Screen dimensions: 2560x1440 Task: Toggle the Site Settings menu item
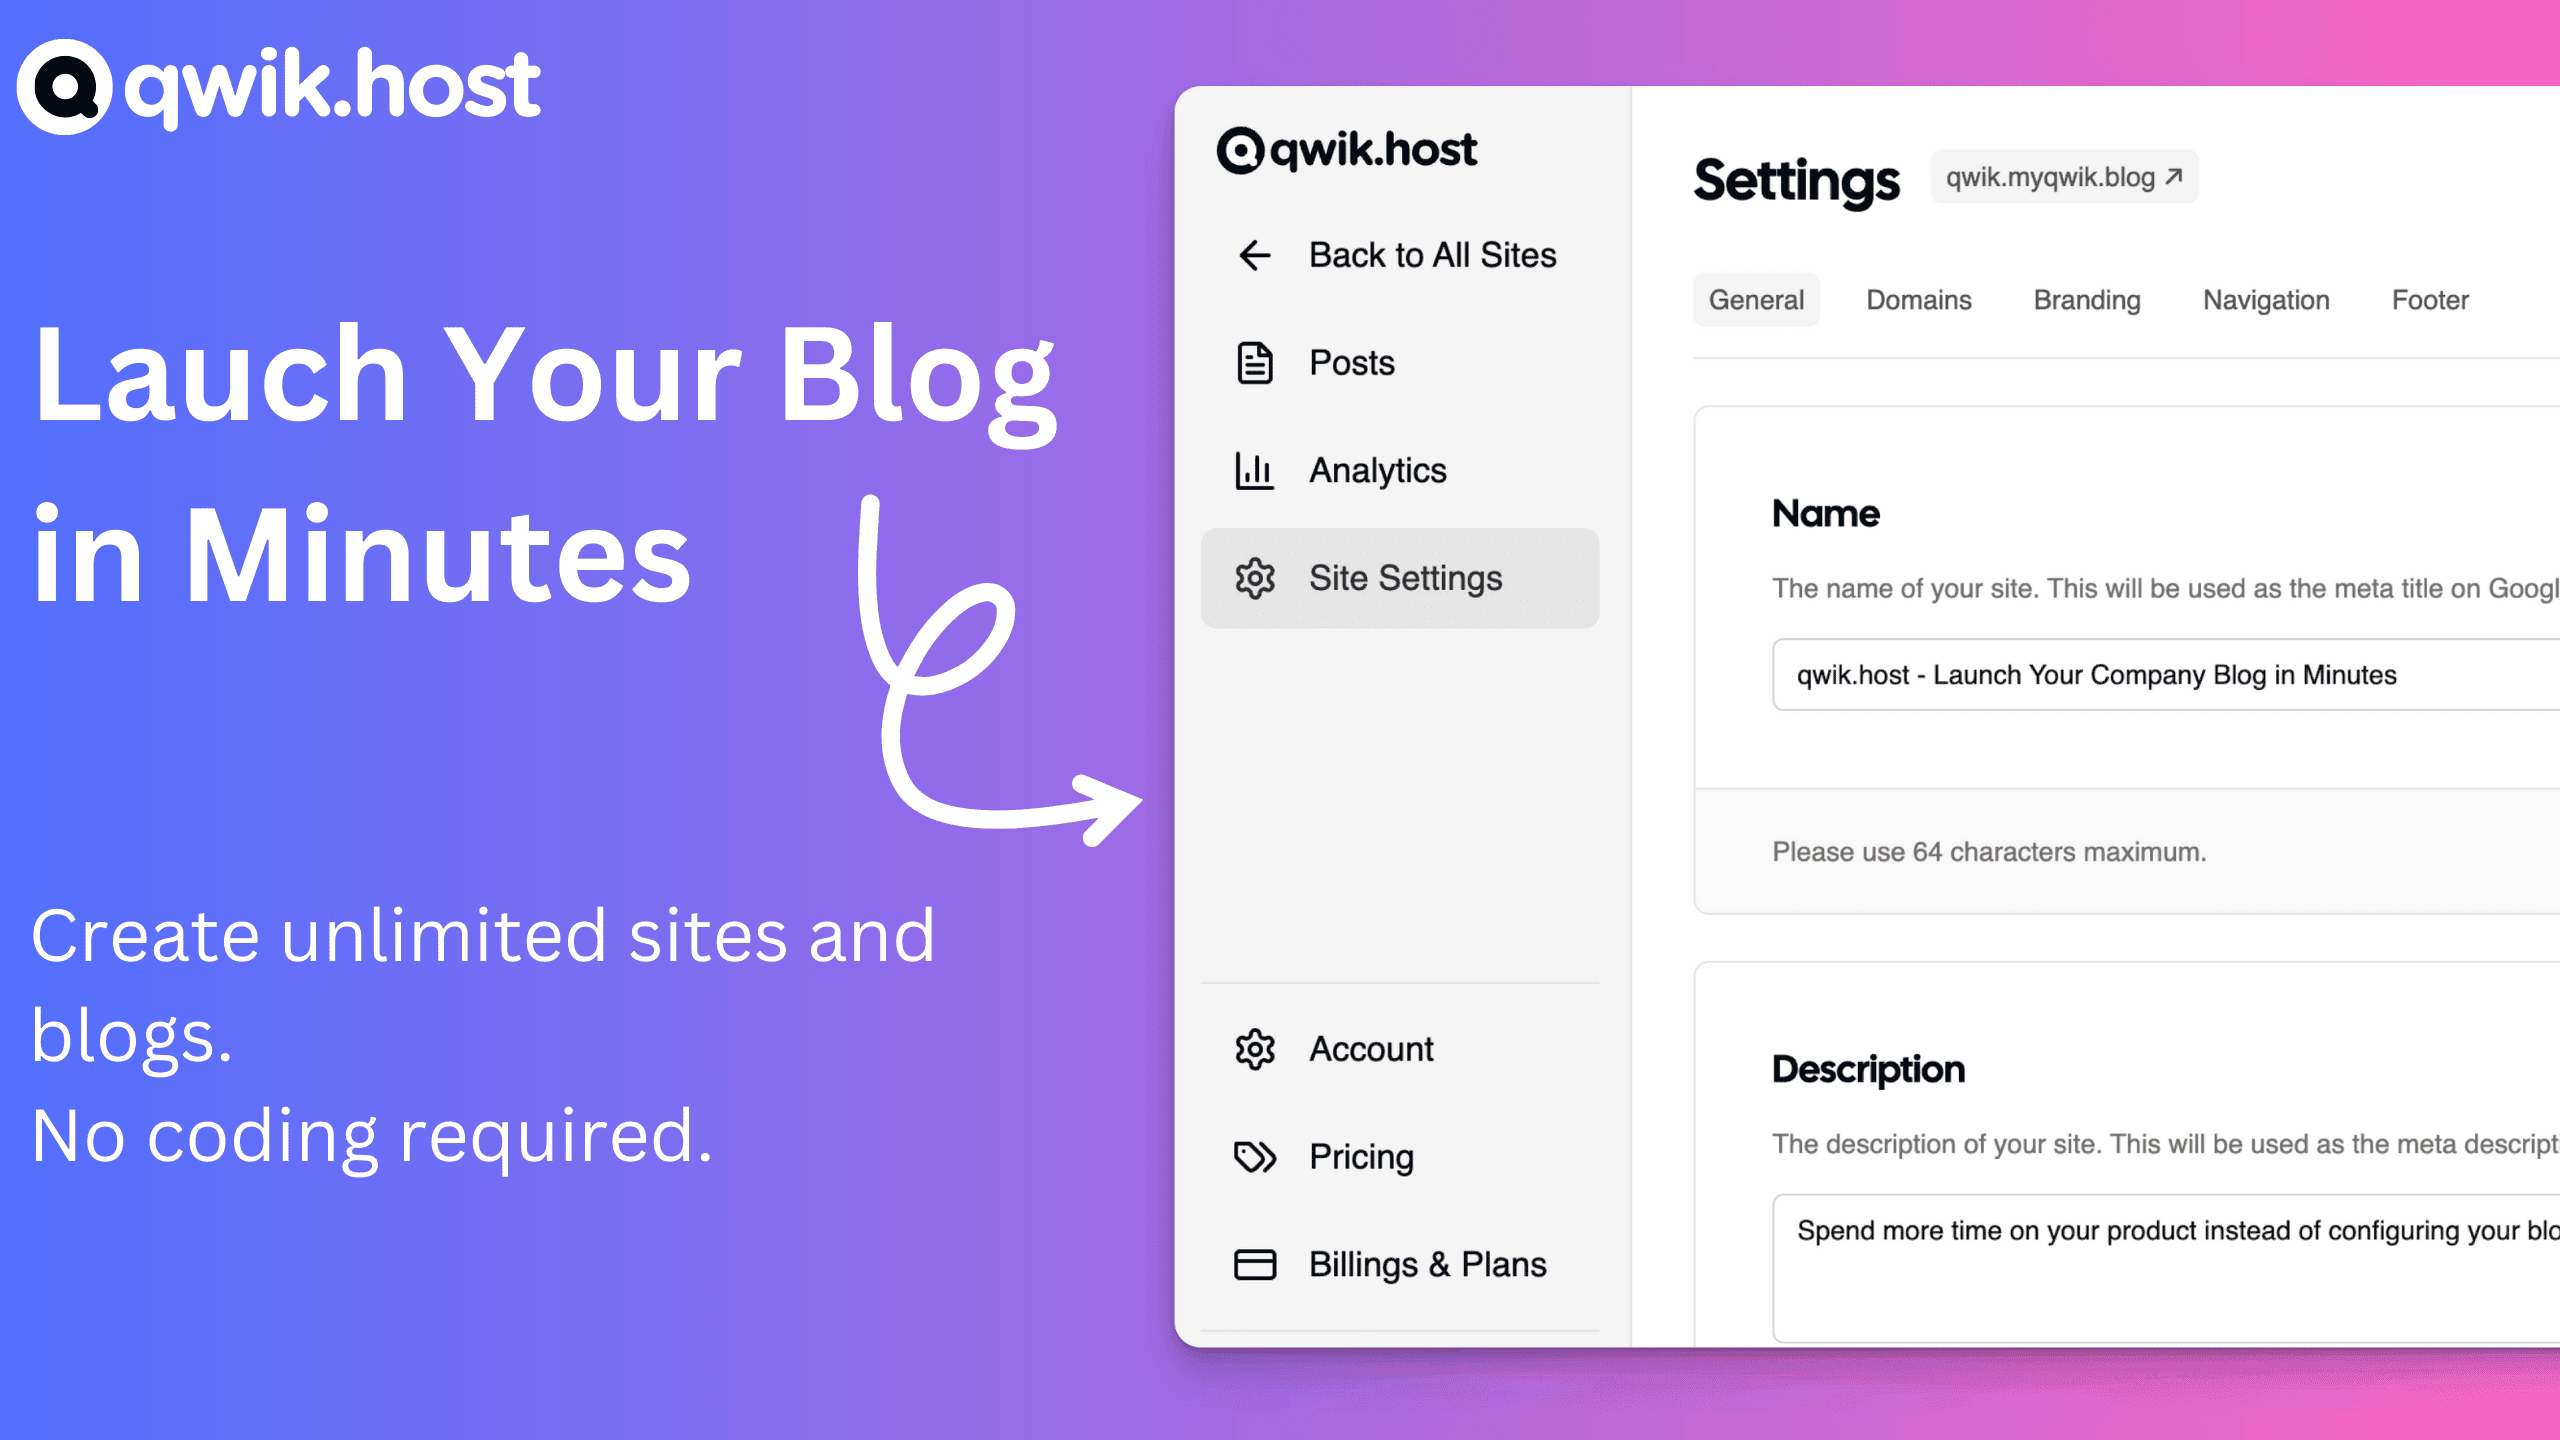point(1400,577)
